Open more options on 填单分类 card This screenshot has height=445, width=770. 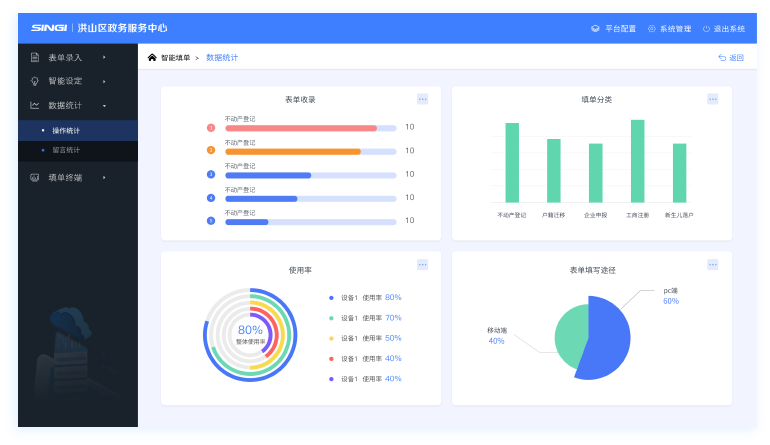pos(713,99)
